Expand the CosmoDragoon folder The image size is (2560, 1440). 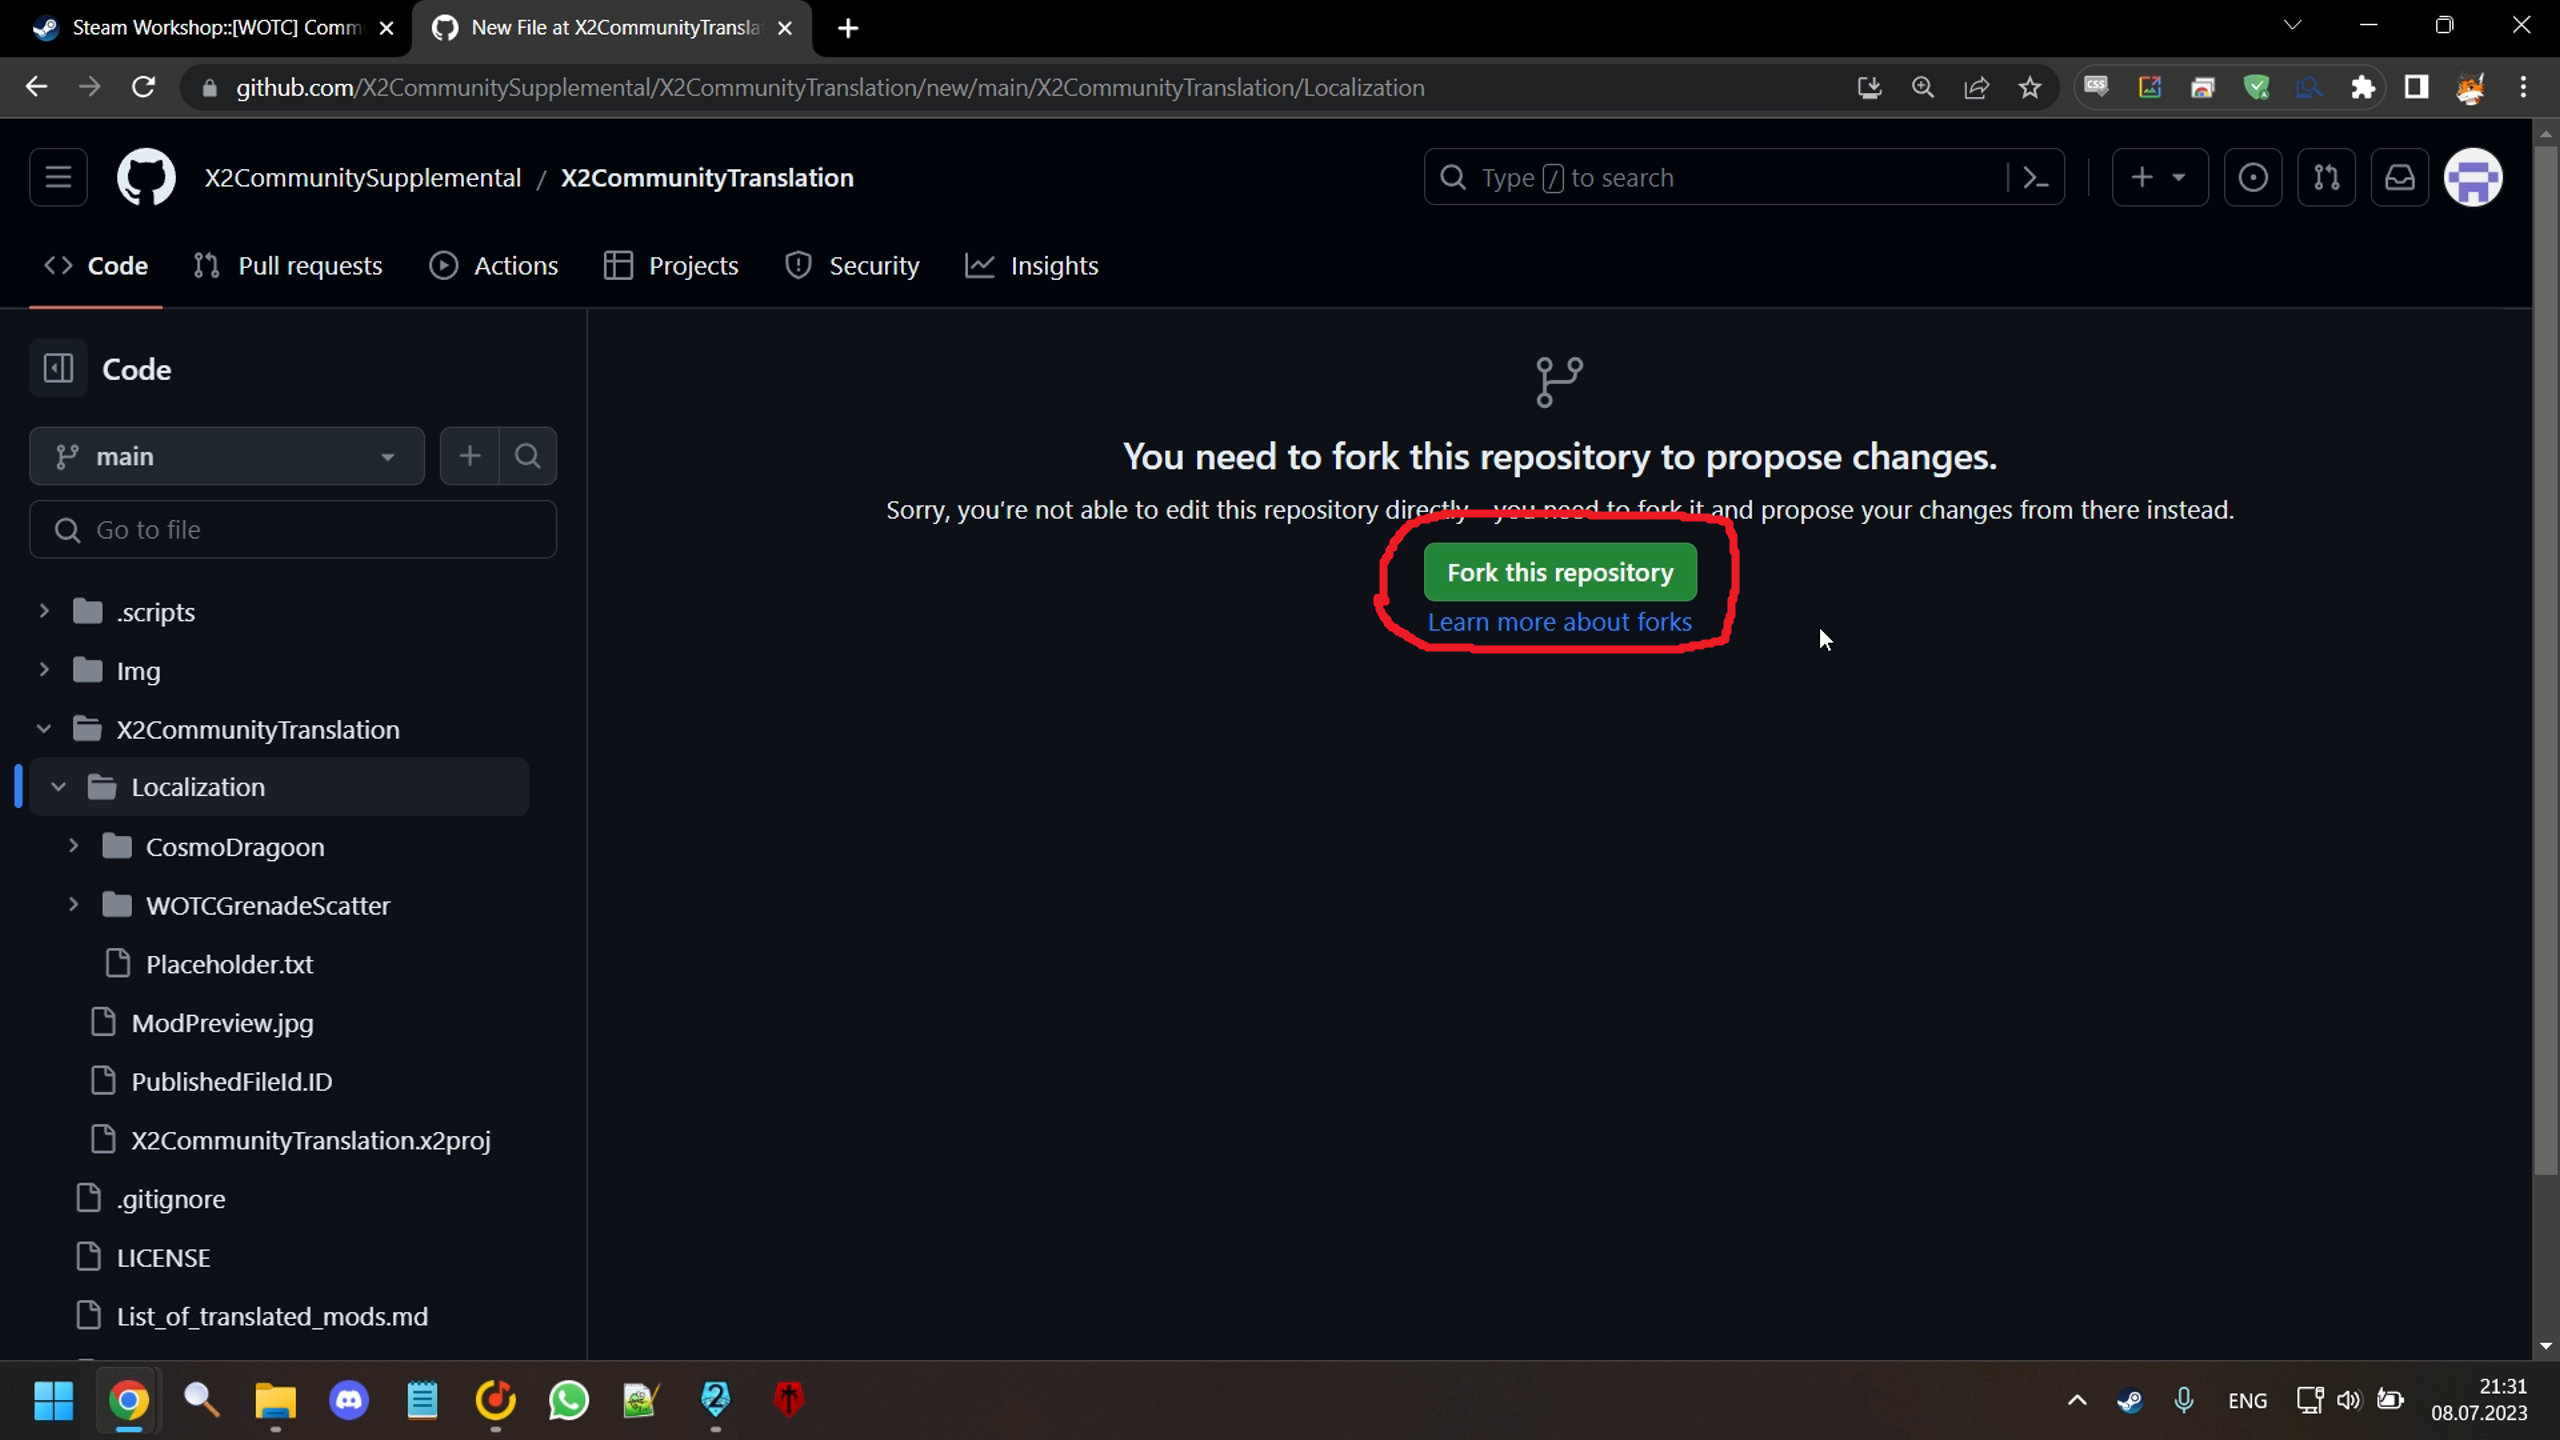(x=72, y=846)
